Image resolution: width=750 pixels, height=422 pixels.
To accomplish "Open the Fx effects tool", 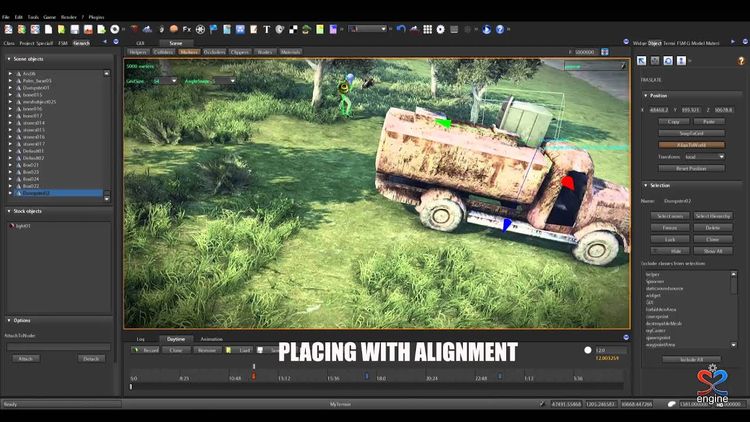I will tap(187, 29).
